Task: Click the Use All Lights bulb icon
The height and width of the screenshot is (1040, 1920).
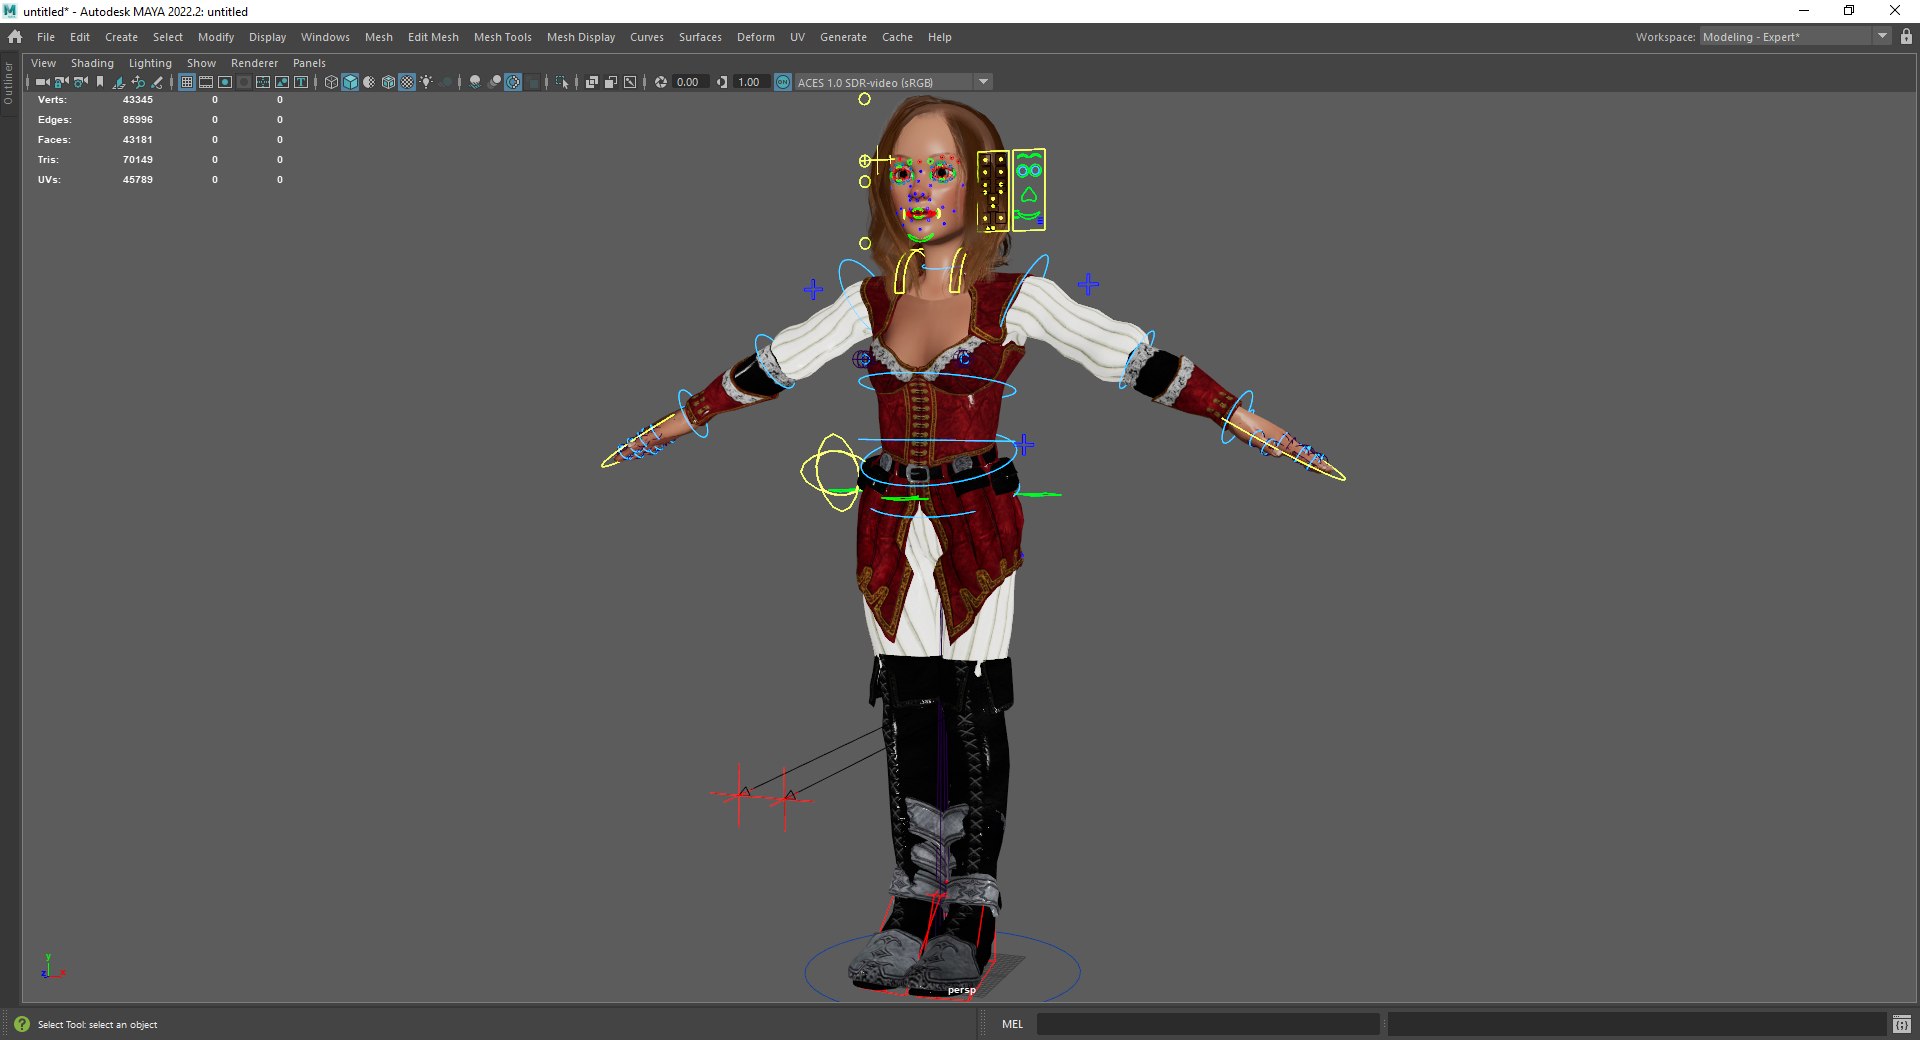Action: [426, 82]
